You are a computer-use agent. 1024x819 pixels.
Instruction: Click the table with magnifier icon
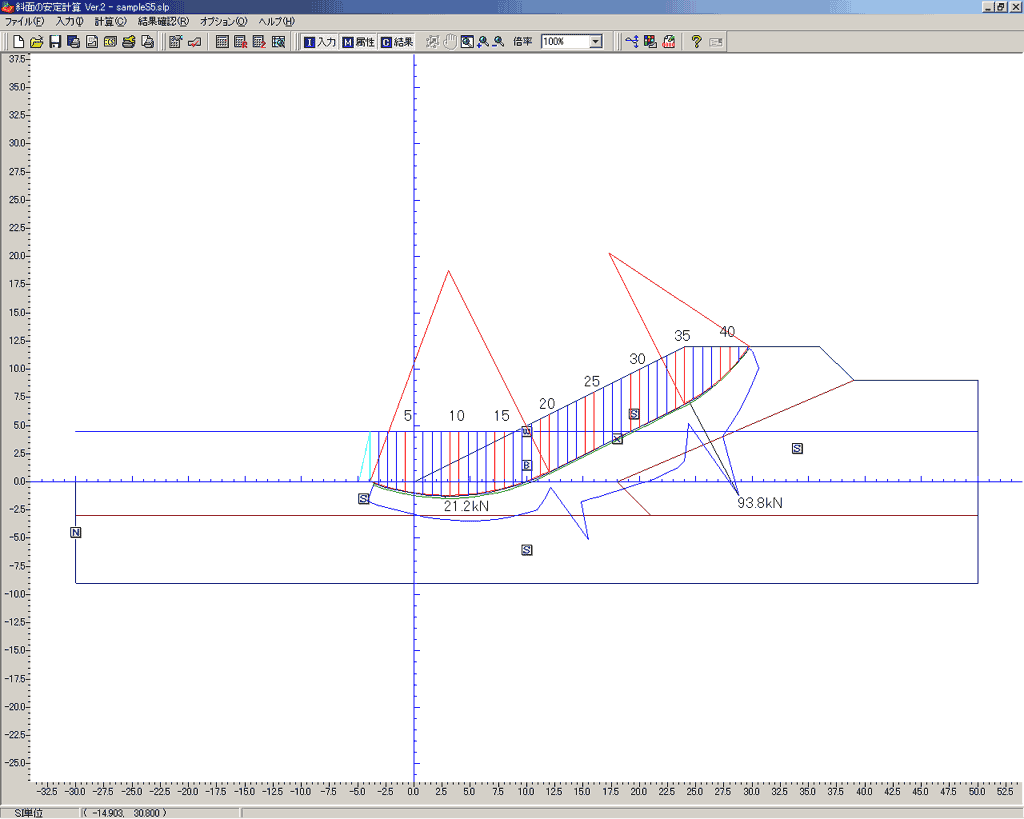pyautogui.click(x=278, y=42)
